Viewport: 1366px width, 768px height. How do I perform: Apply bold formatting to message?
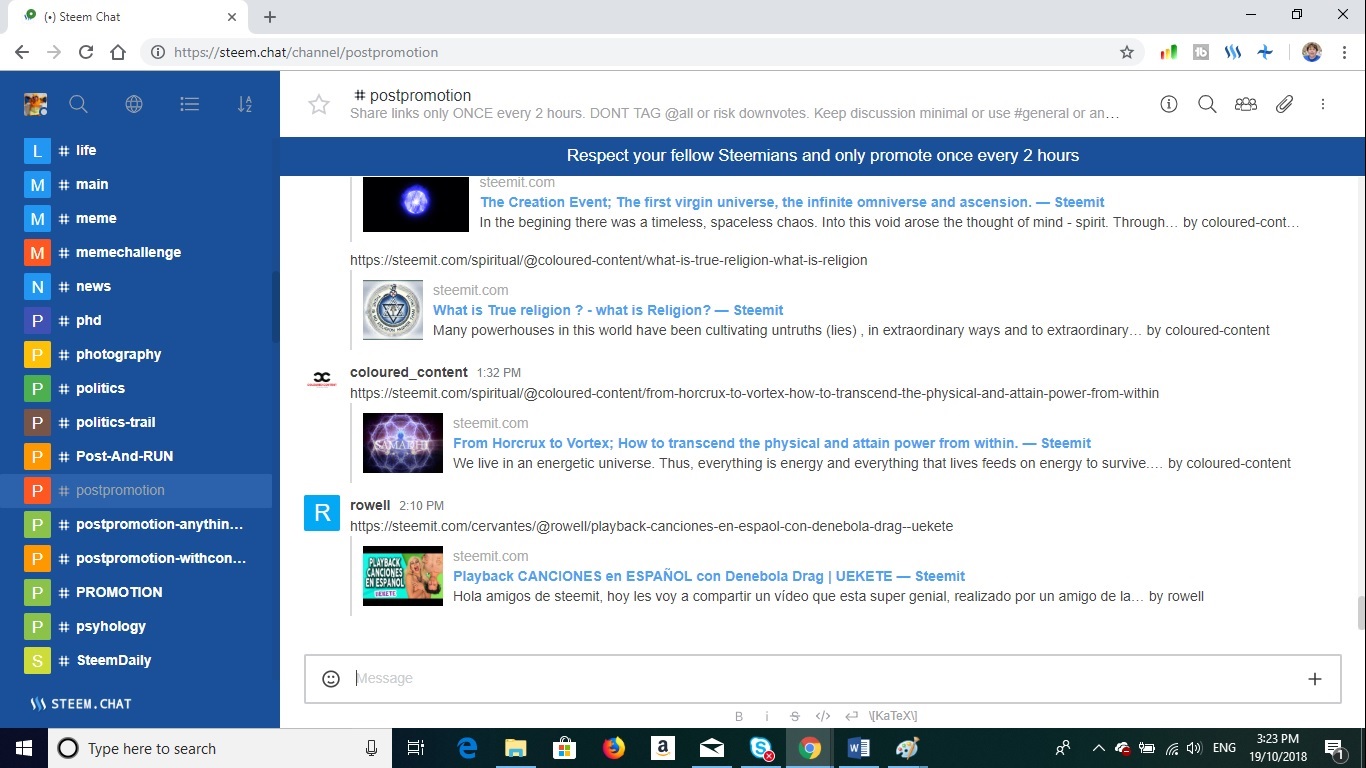tap(739, 716)
